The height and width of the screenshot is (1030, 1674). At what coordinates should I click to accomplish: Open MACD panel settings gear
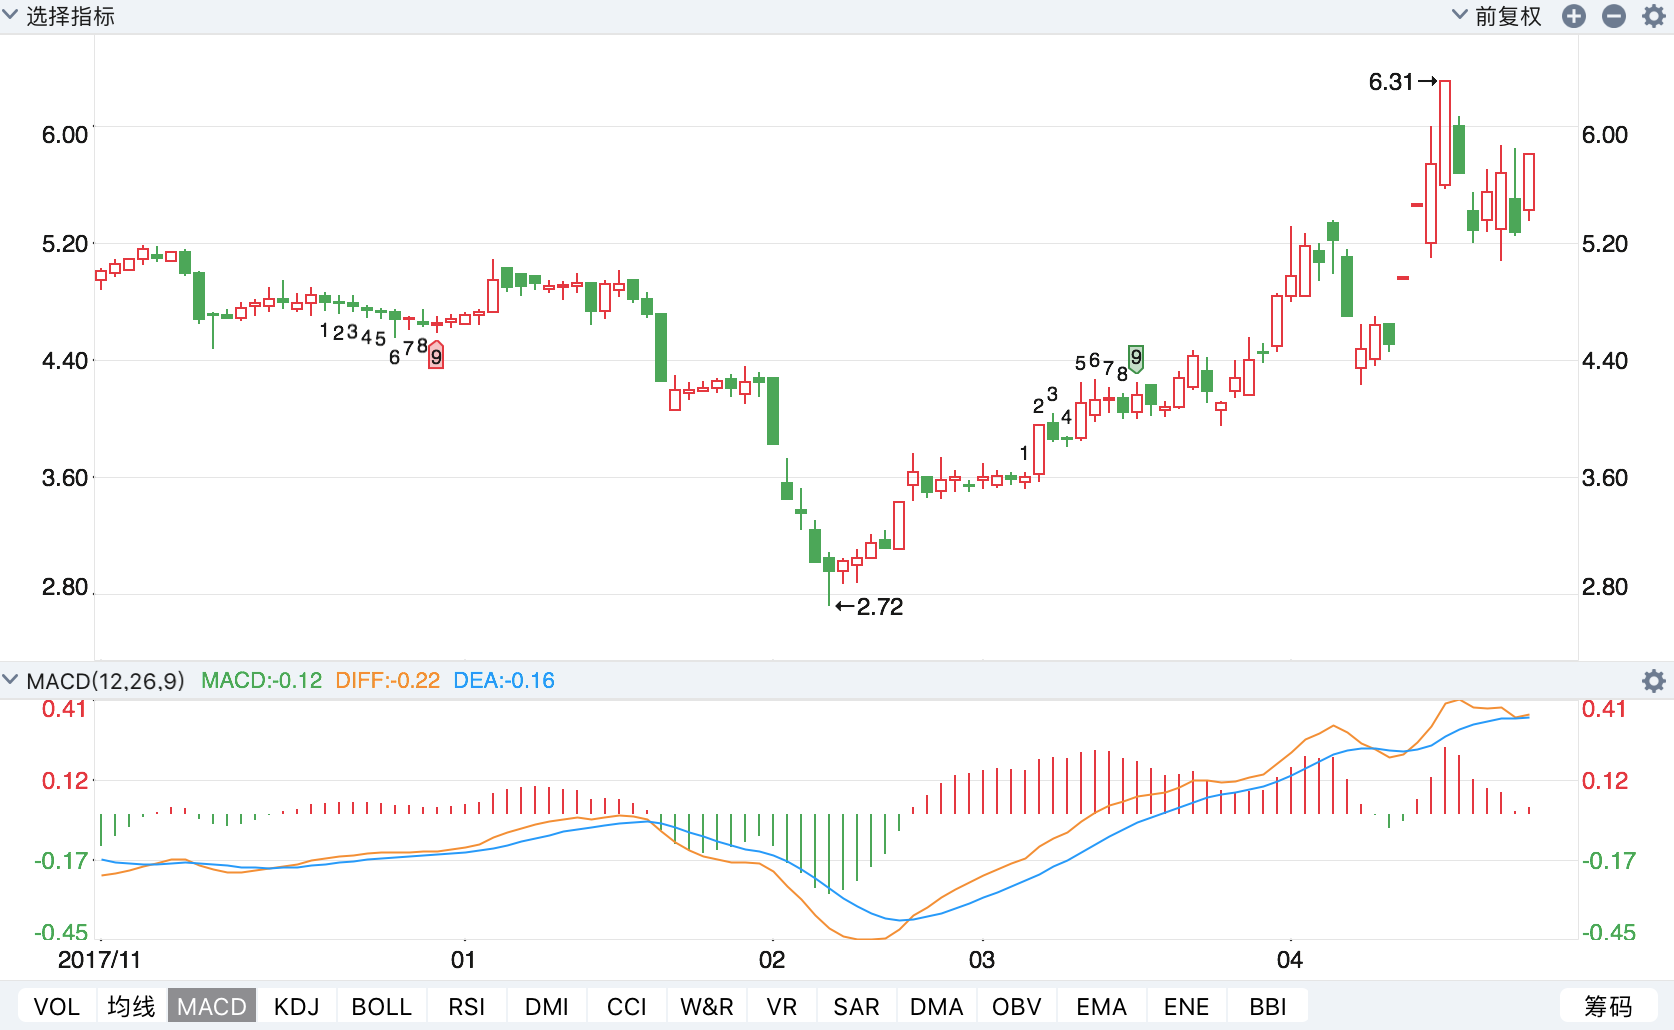tap(1654, 681)
